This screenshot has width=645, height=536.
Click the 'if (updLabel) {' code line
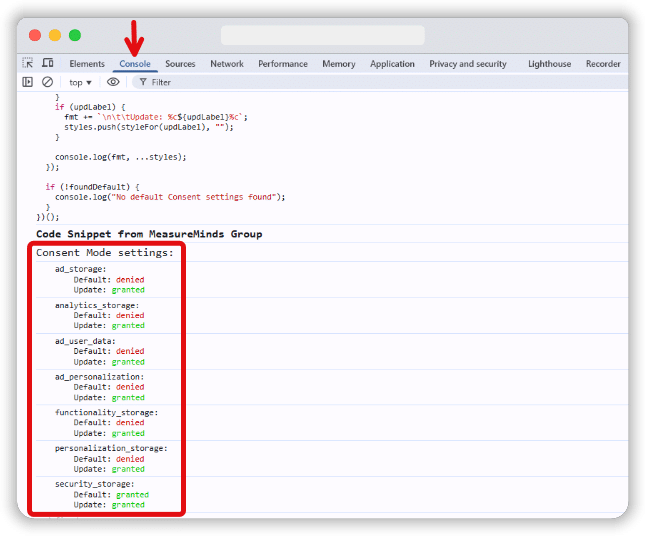(90, 107)
